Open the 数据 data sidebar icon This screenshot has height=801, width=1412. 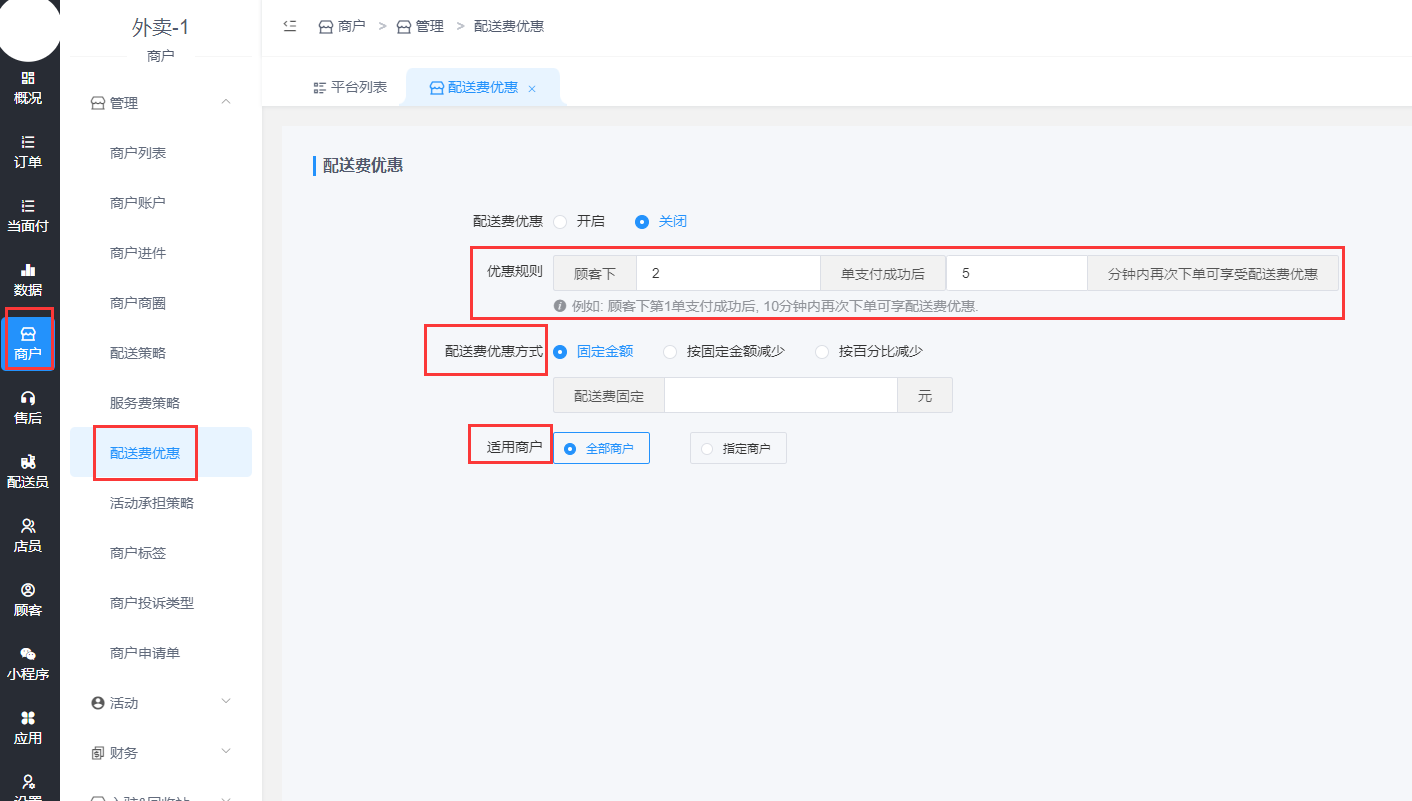click(28, 280)
